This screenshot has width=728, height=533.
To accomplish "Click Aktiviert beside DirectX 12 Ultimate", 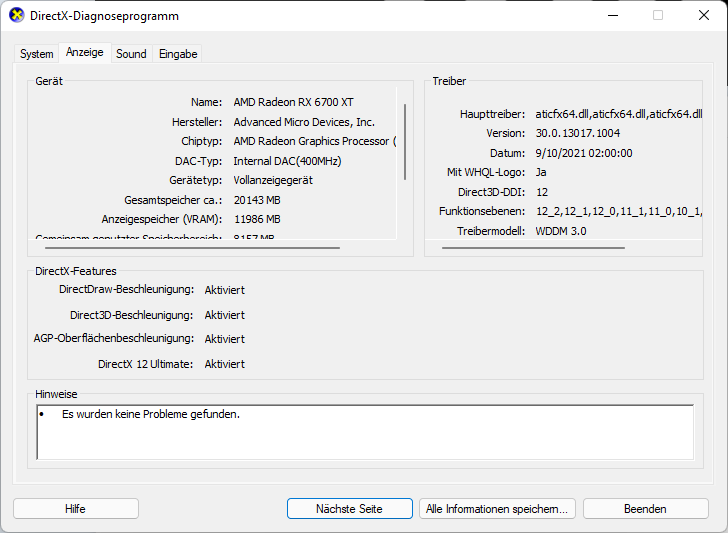I will (225, 364).
